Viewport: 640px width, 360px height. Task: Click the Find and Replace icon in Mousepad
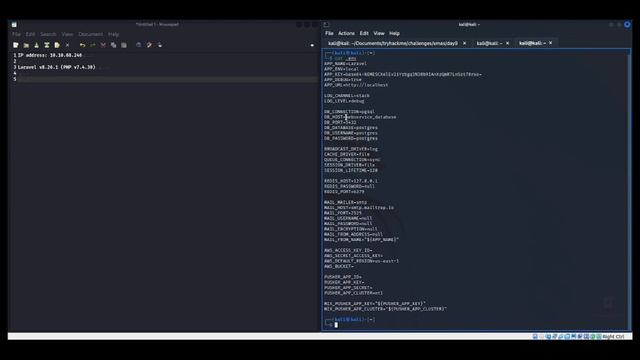[x=149, y=45]
